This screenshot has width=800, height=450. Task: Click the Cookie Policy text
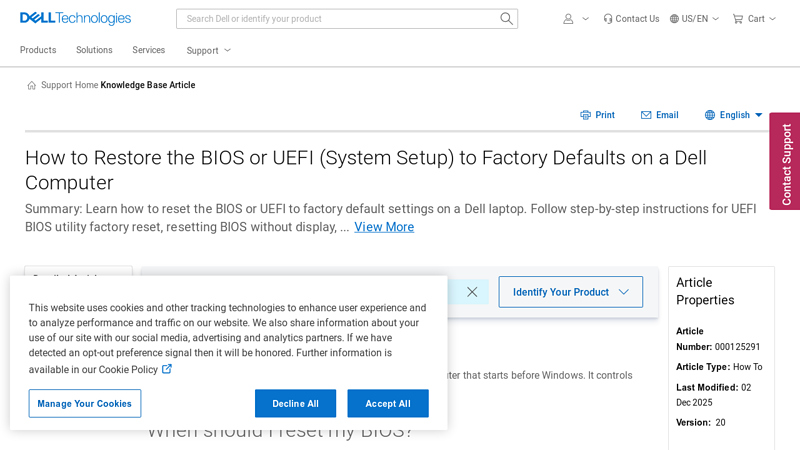click(128, 369)
